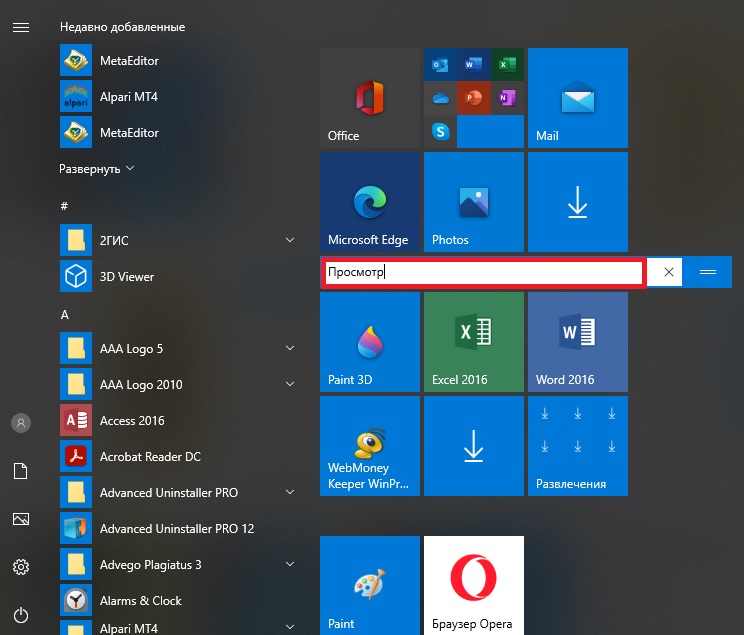The width and height of the screenshot is (744, 635).
Task: Launch the WebMoney Keeper WinPro tile
Action: (370, 446)
